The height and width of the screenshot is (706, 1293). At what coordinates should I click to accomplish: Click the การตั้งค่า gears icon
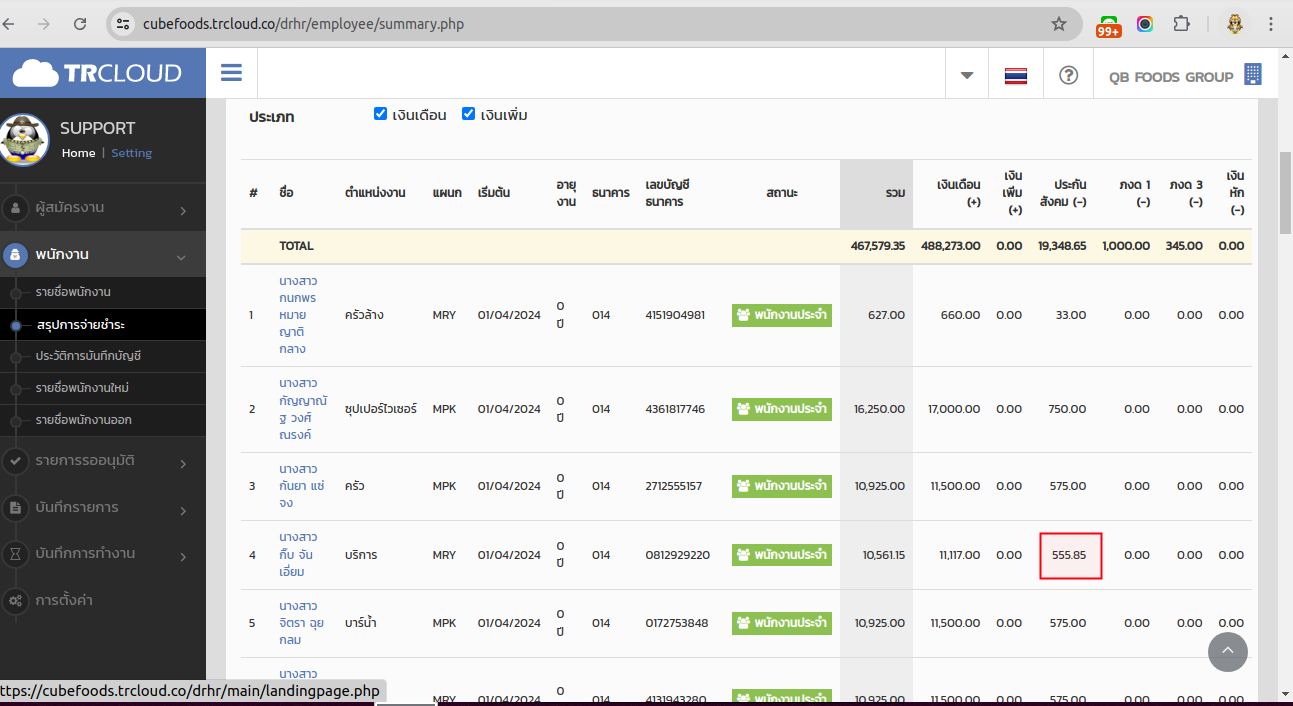[15, 601]
